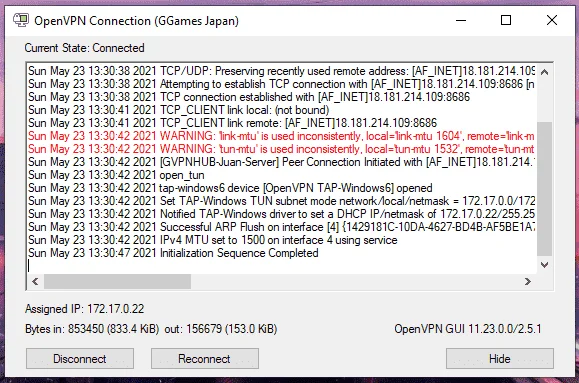
Task: Click the 'tap-windows6 device' opened log line
Action: pos(230,188)
